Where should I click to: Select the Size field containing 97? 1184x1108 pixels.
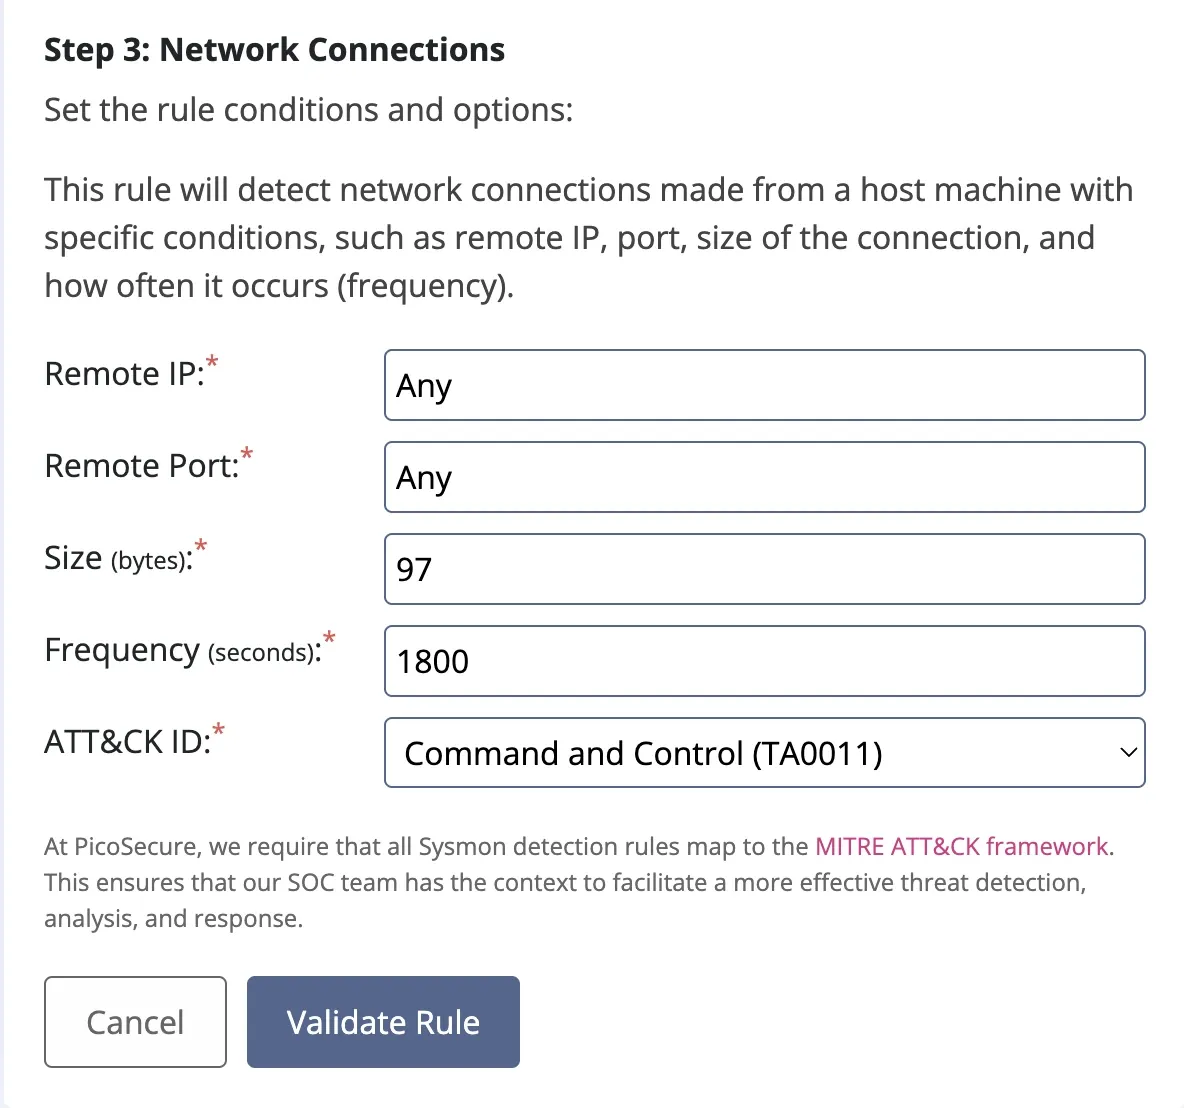[x=764, y=569]
